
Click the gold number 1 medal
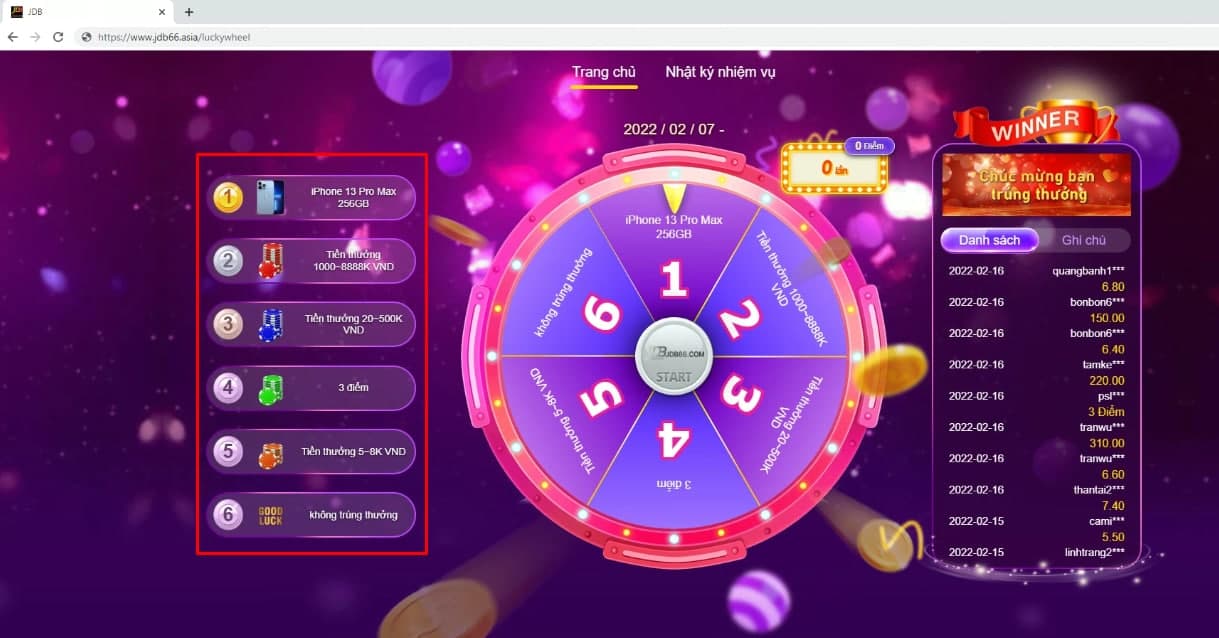pyautogui.click(x=229, y=198)
